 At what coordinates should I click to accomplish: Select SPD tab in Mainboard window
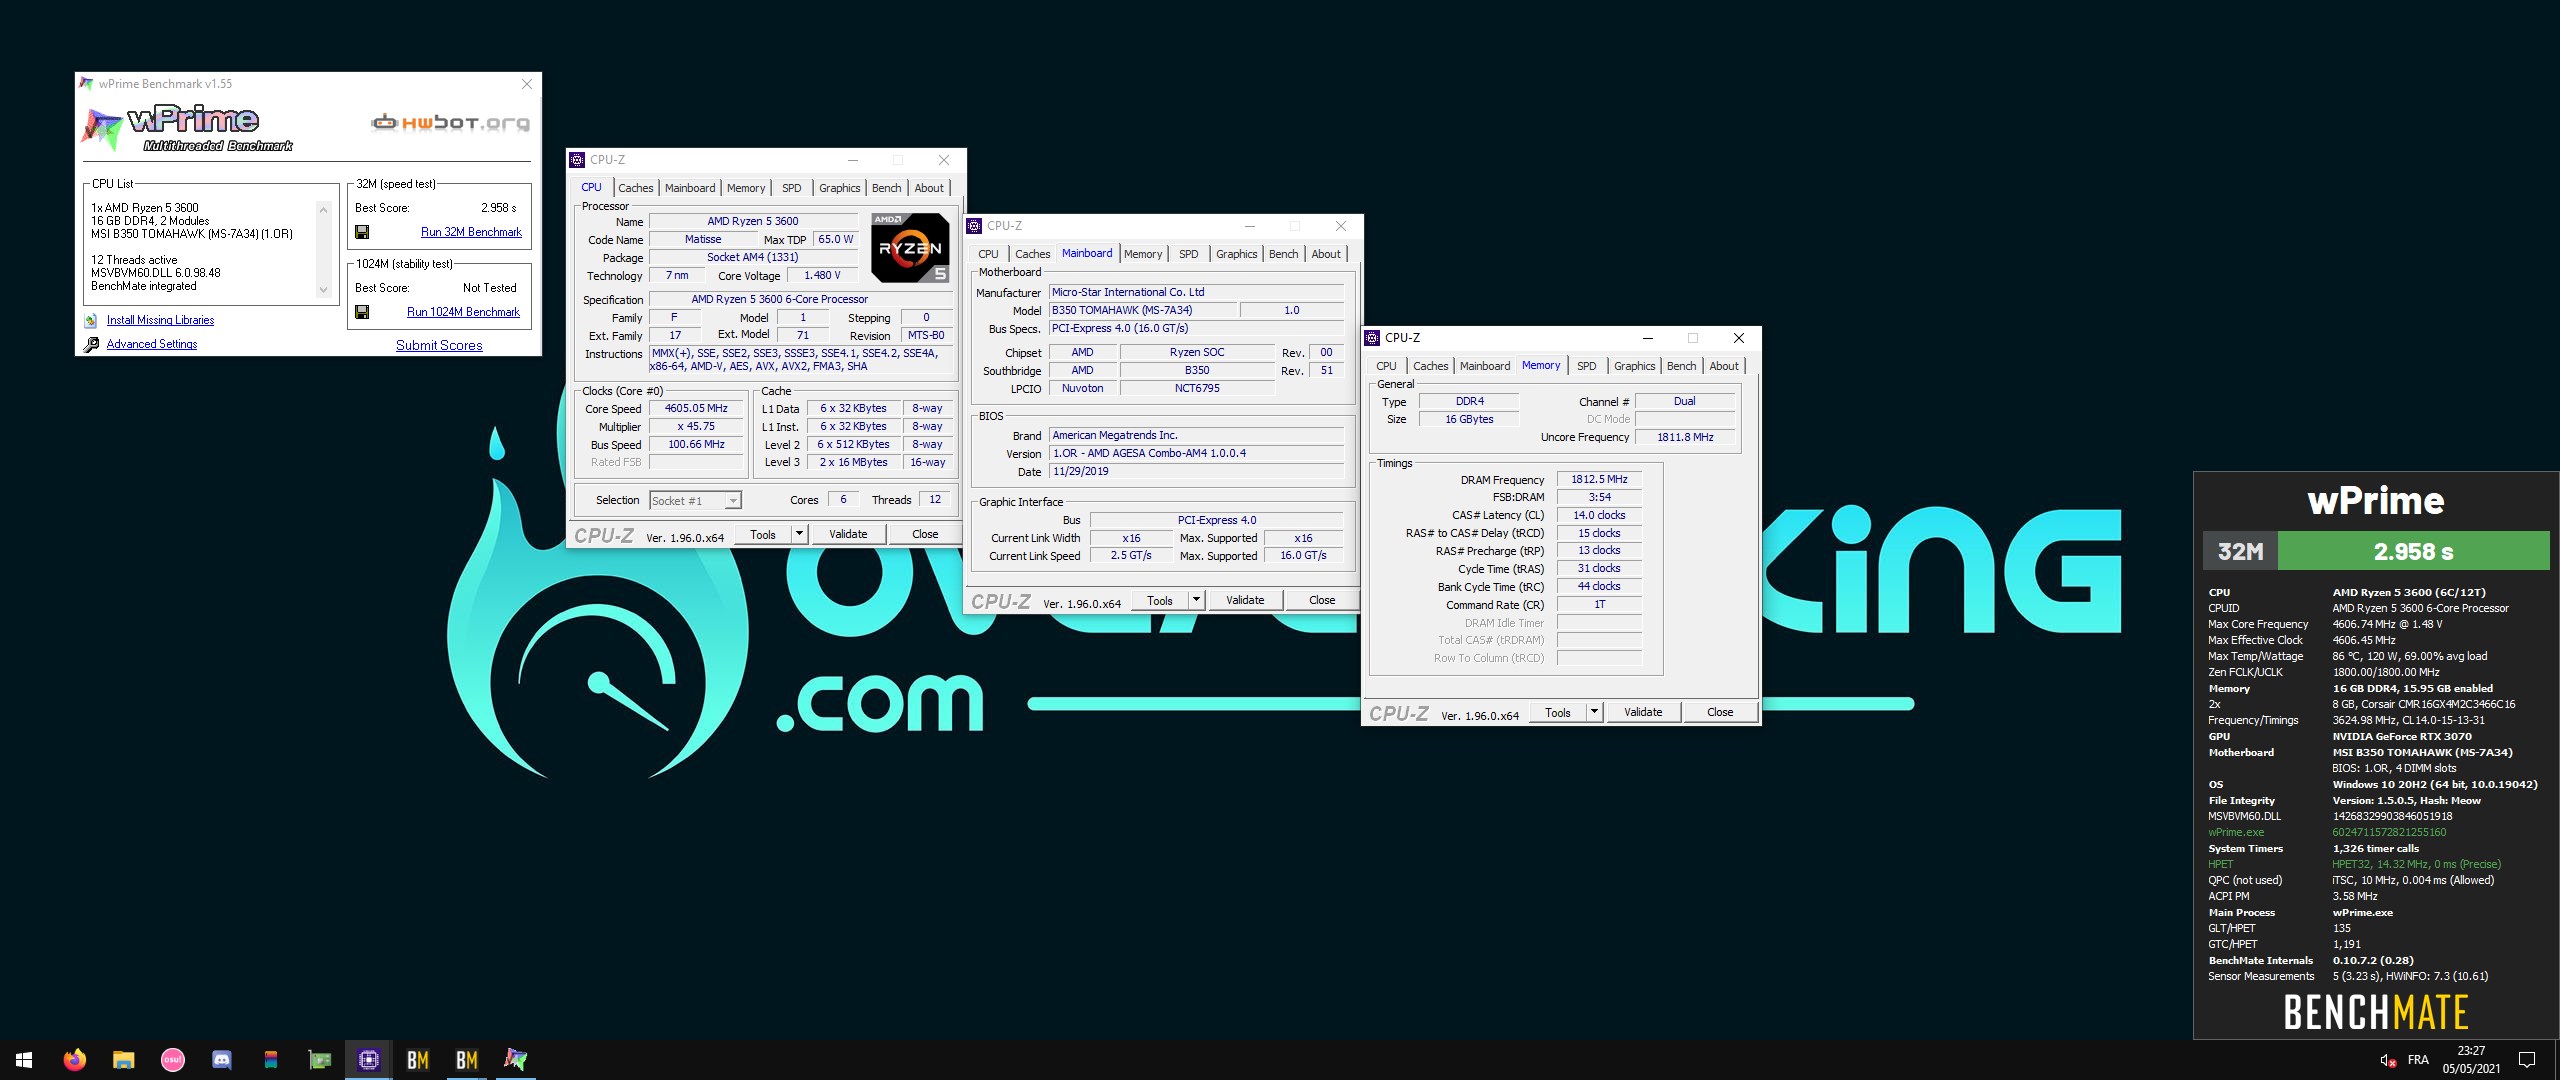pos(1188,254)
